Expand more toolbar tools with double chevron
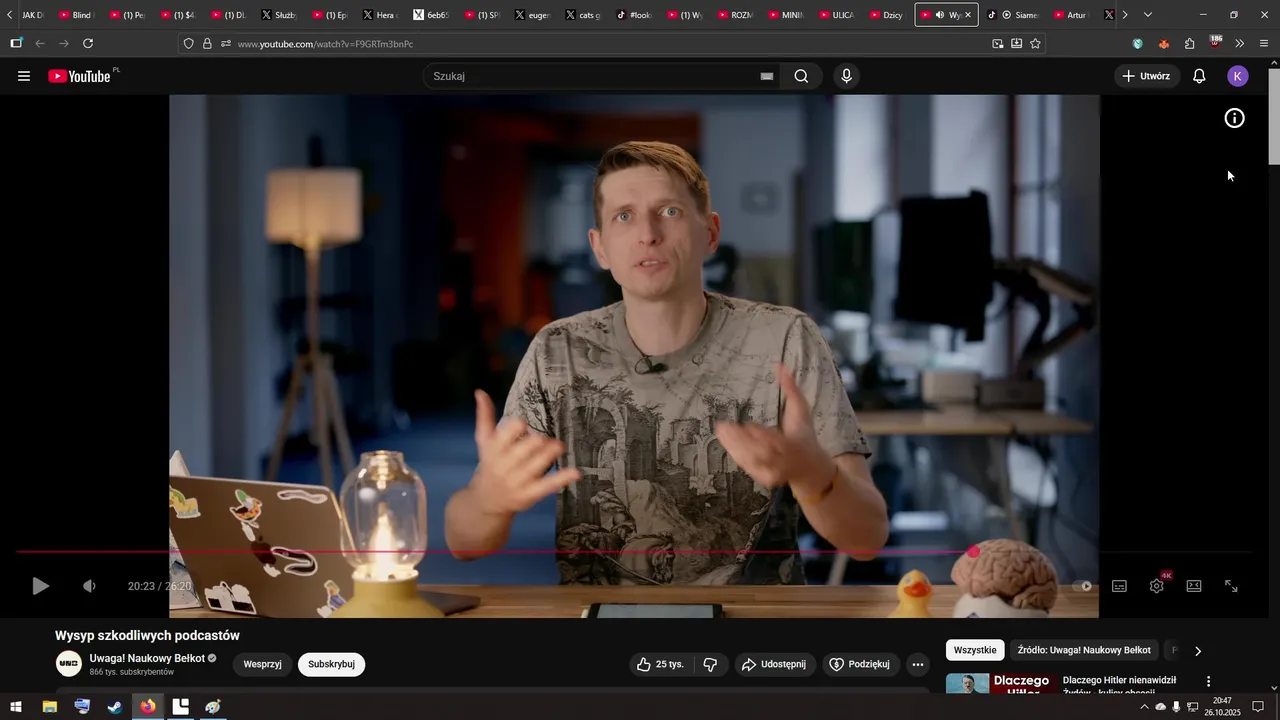Viewport: 1280px width, 720px height. [x=1240, y=44]
